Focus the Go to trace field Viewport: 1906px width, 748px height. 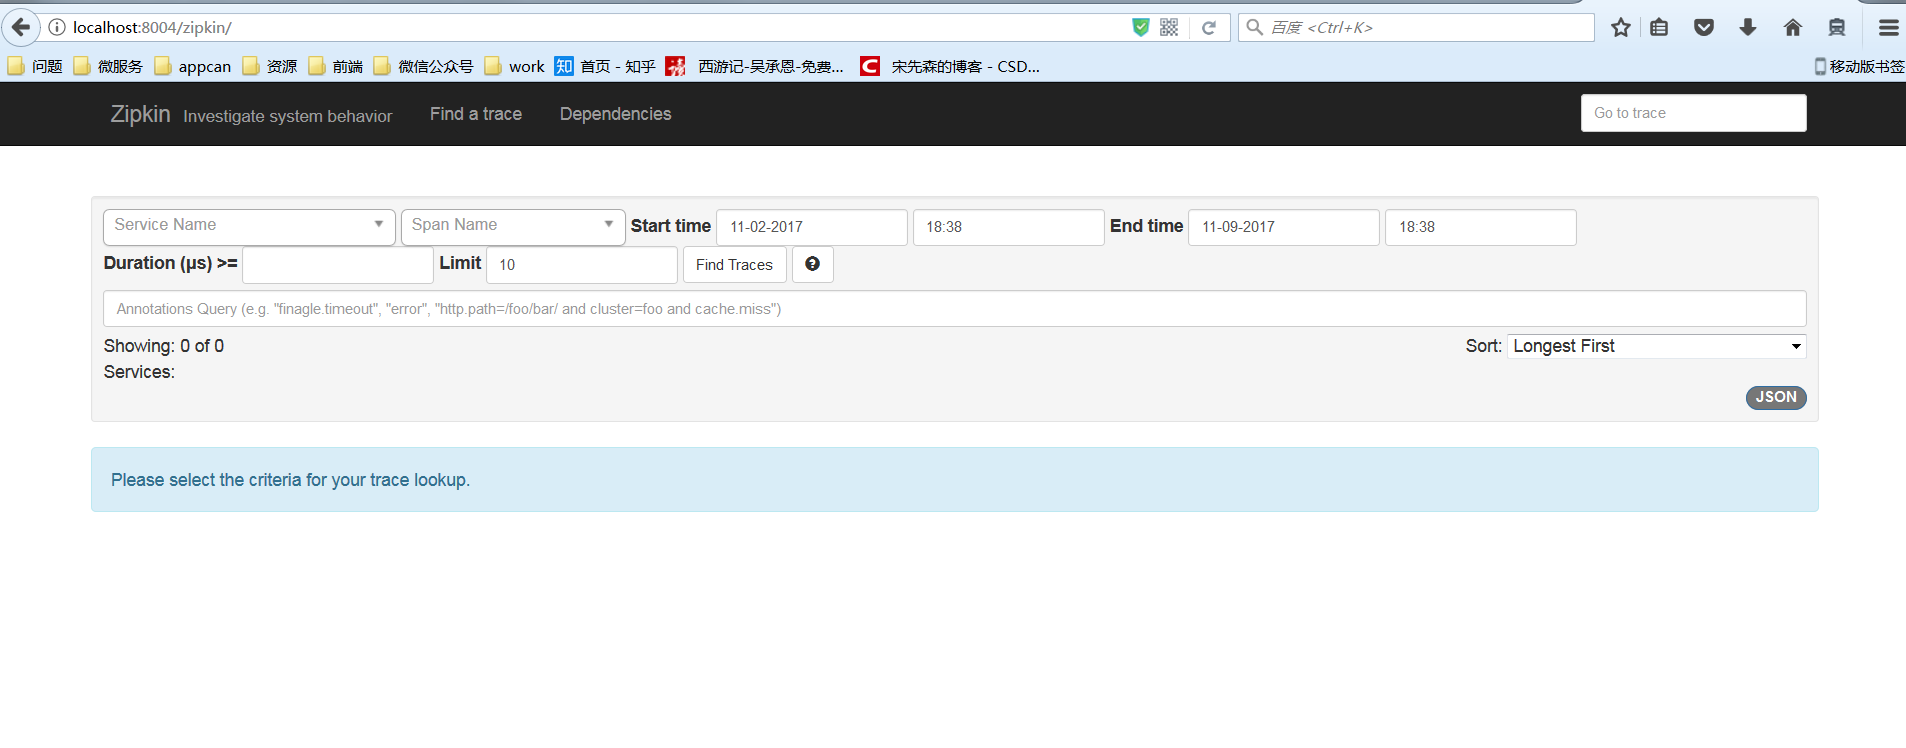tap(1694, 113)
